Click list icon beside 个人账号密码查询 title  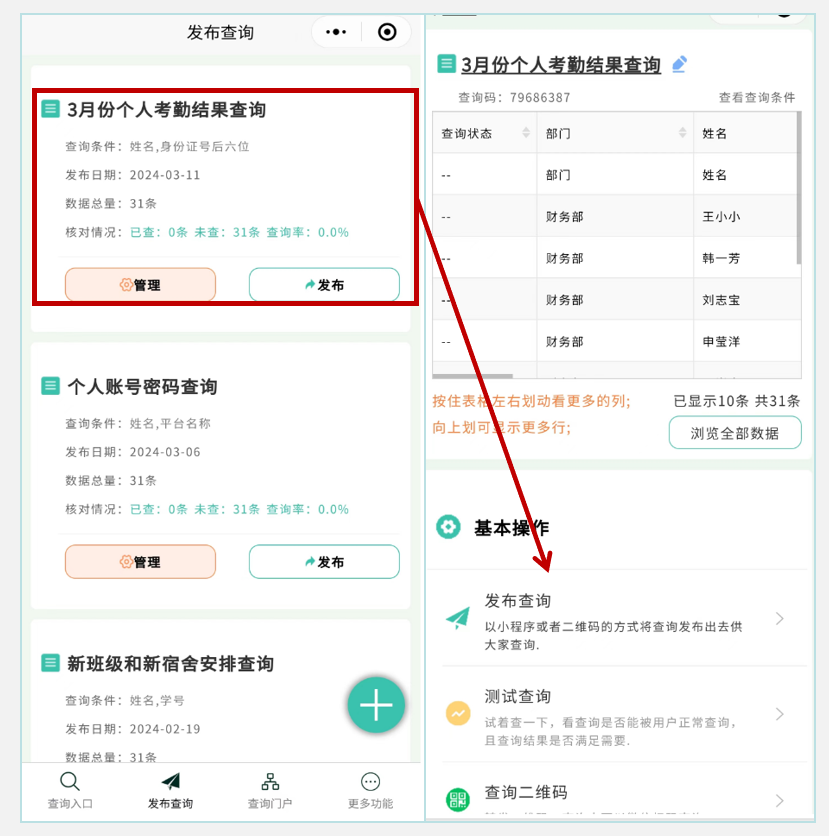tap(51, 386)
